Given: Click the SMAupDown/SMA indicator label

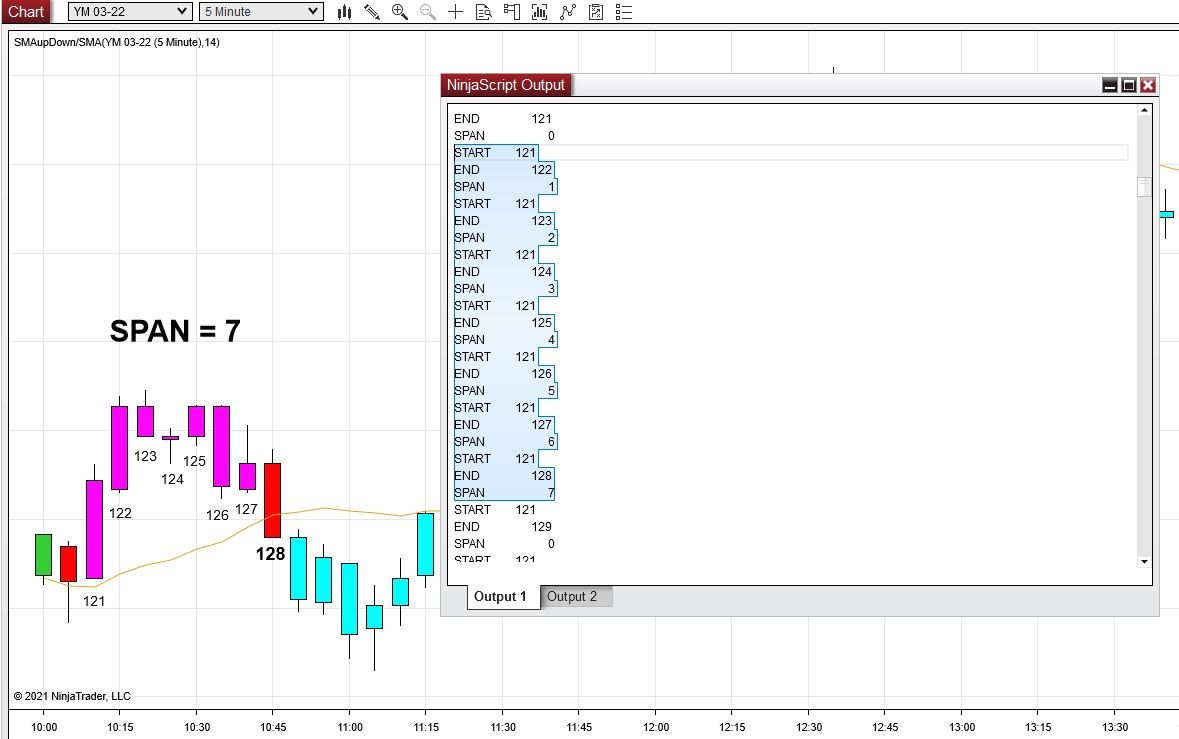Looking at the screenshot, I should tap(117, 42).
